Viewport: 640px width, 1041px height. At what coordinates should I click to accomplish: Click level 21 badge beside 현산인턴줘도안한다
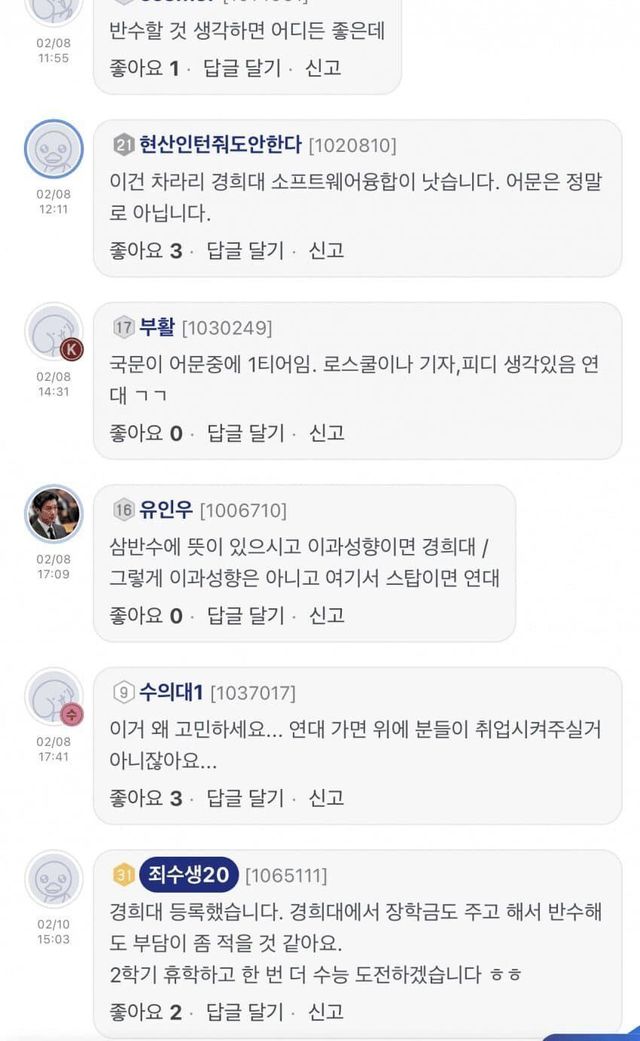[x=123, y=145]
